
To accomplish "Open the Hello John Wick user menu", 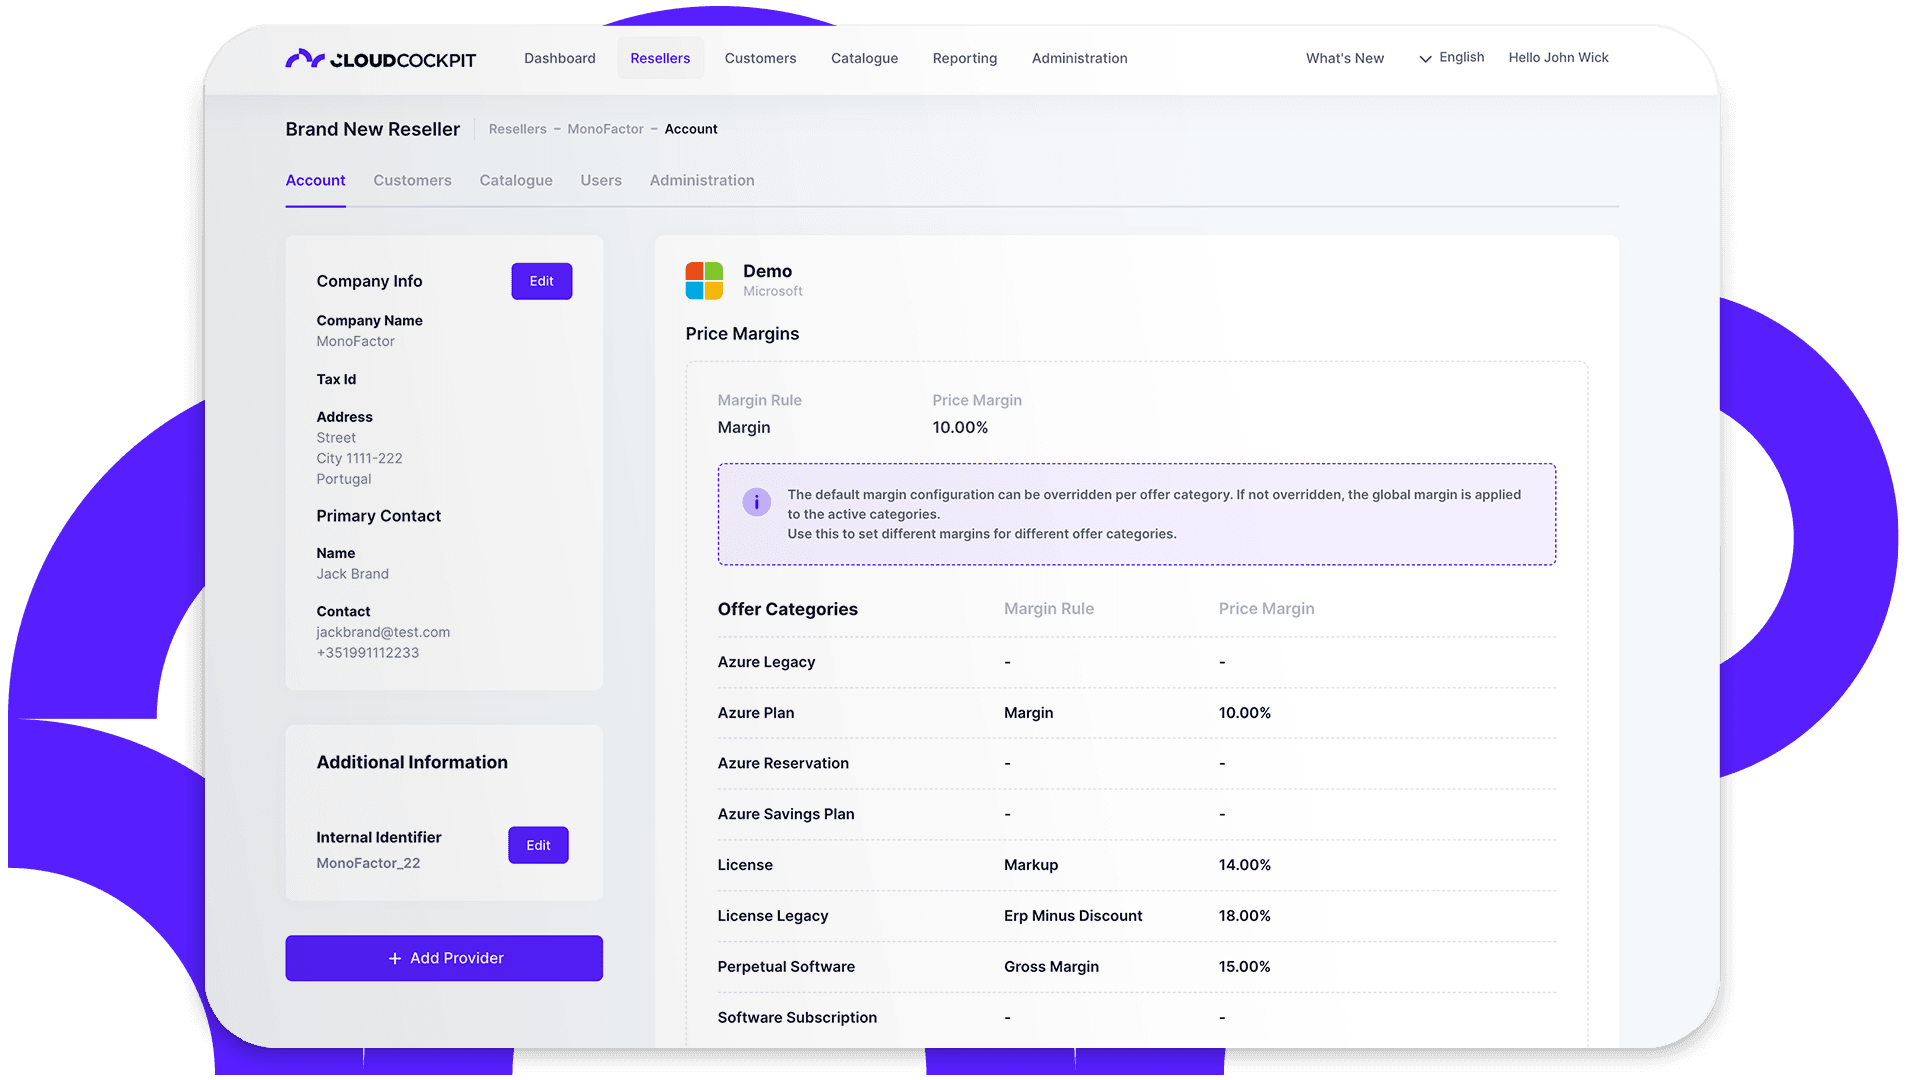I will tap(1558, 58).
